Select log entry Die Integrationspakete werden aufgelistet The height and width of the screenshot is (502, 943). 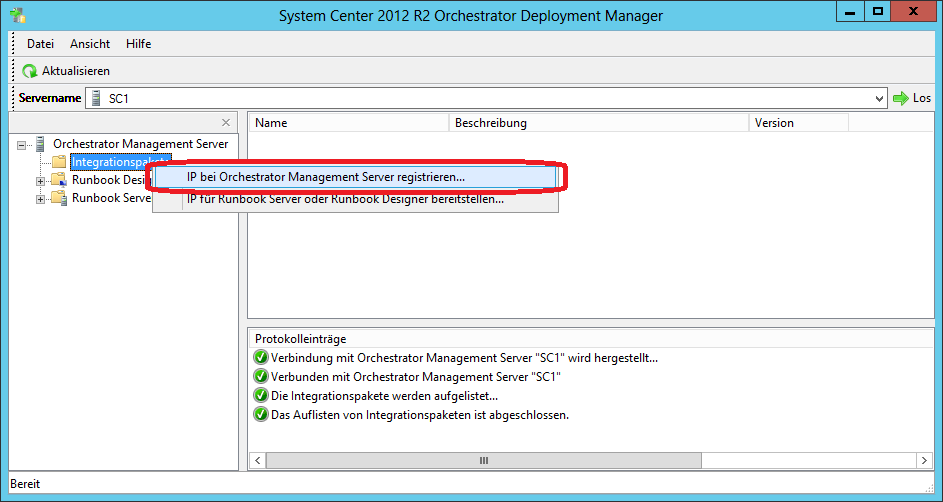point(385,396)
